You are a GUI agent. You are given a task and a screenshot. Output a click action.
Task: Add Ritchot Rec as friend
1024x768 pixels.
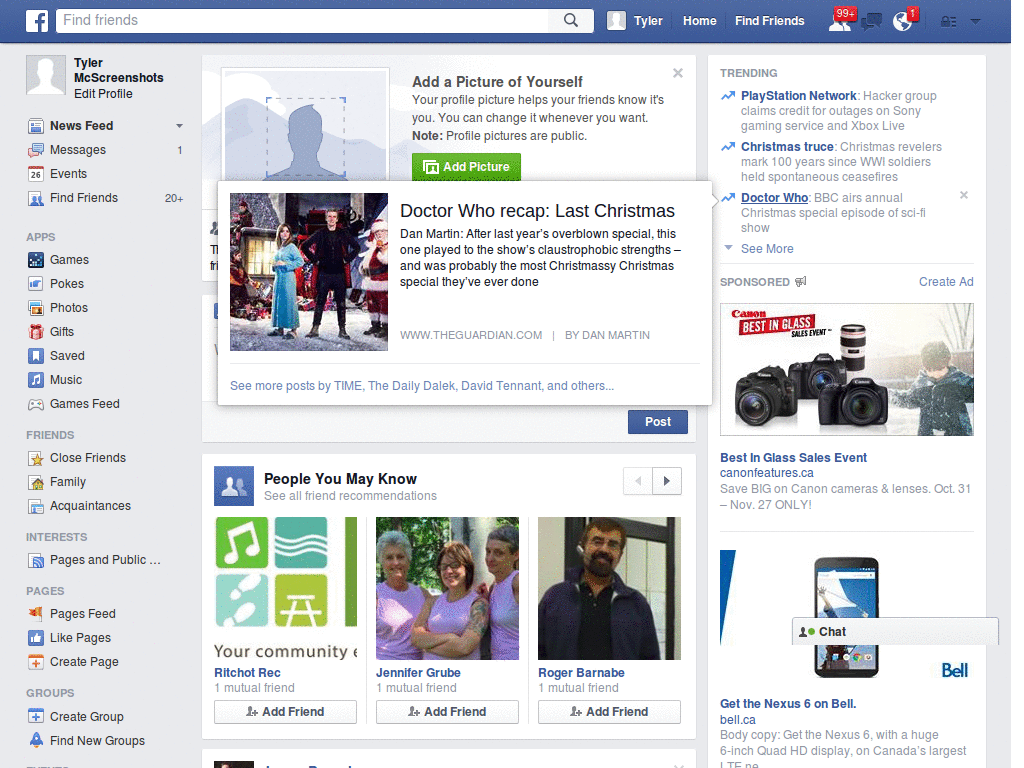(x=285, y=712)
